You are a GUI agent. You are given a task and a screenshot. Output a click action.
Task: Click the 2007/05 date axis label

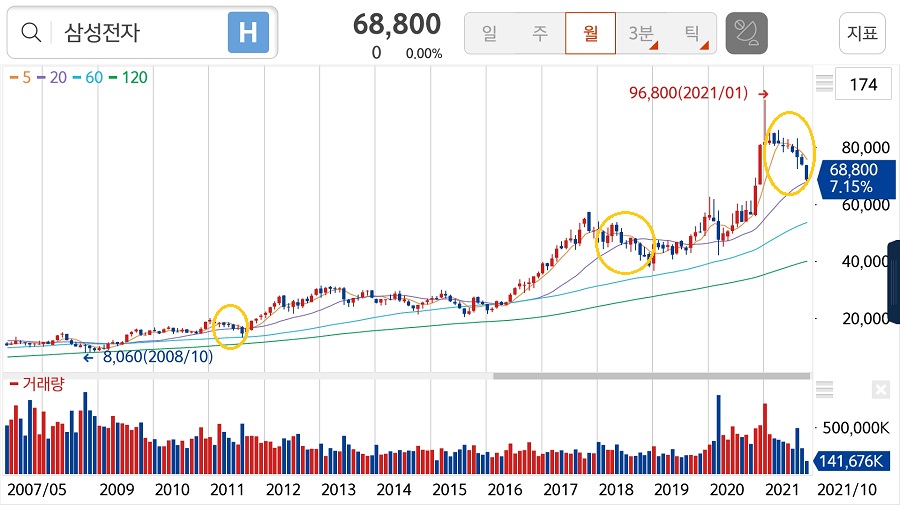[x=37, y=490]
